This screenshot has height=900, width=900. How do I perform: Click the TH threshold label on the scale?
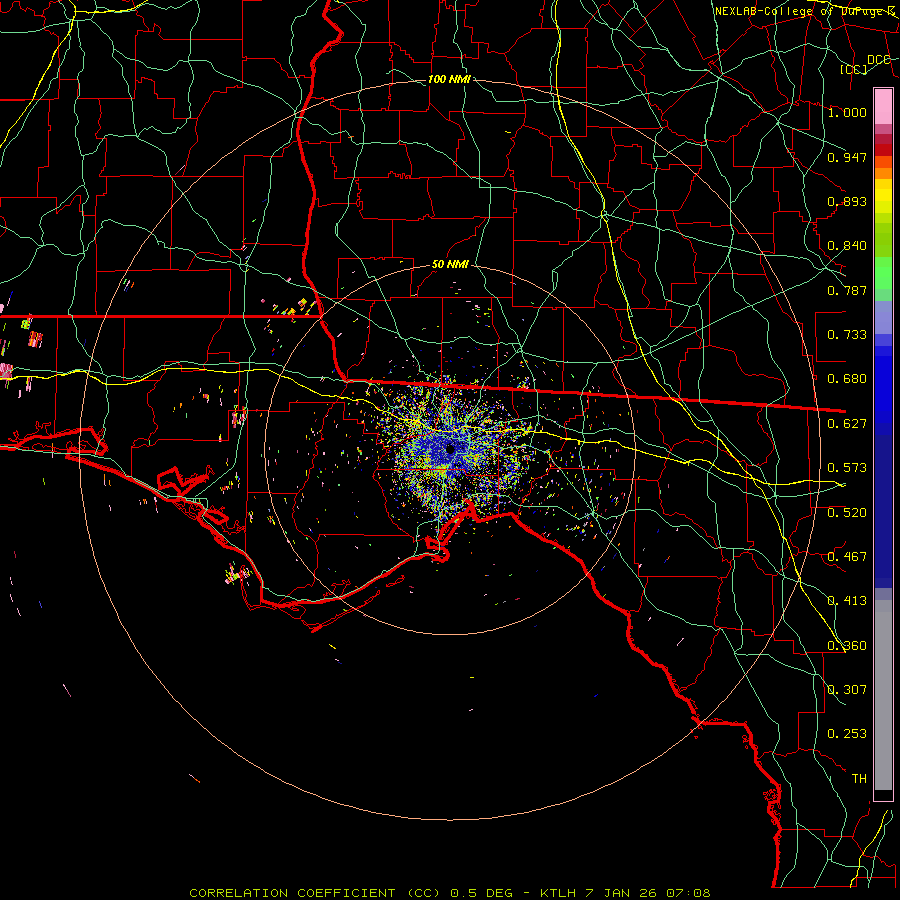(859, 779)
